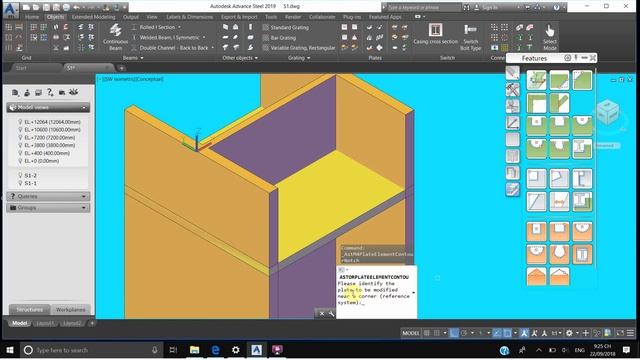The height and width of the screenshot is (360, 640).
Task: Click the ViewCube in the drawing area
Action: click(x=607, y=111)
